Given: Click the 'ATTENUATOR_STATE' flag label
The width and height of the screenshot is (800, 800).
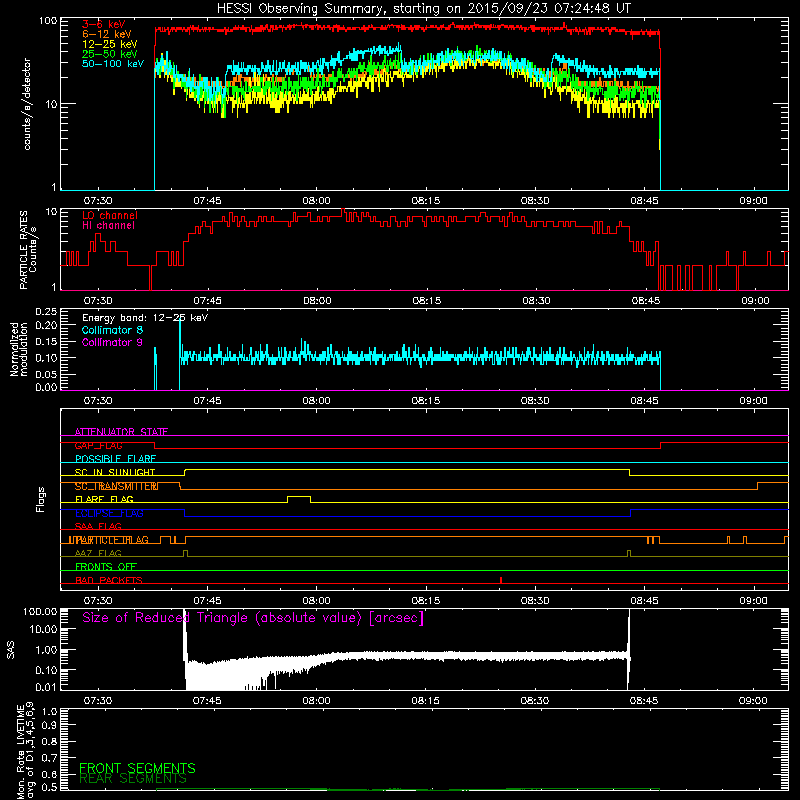Looking at the screenshot, I should tap(121, 432).
